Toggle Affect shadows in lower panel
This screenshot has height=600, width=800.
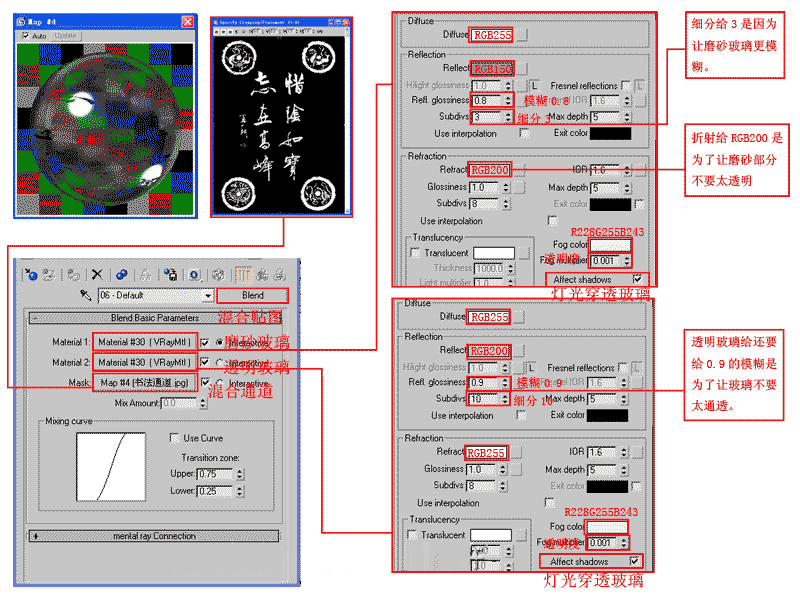coord(634,561)
